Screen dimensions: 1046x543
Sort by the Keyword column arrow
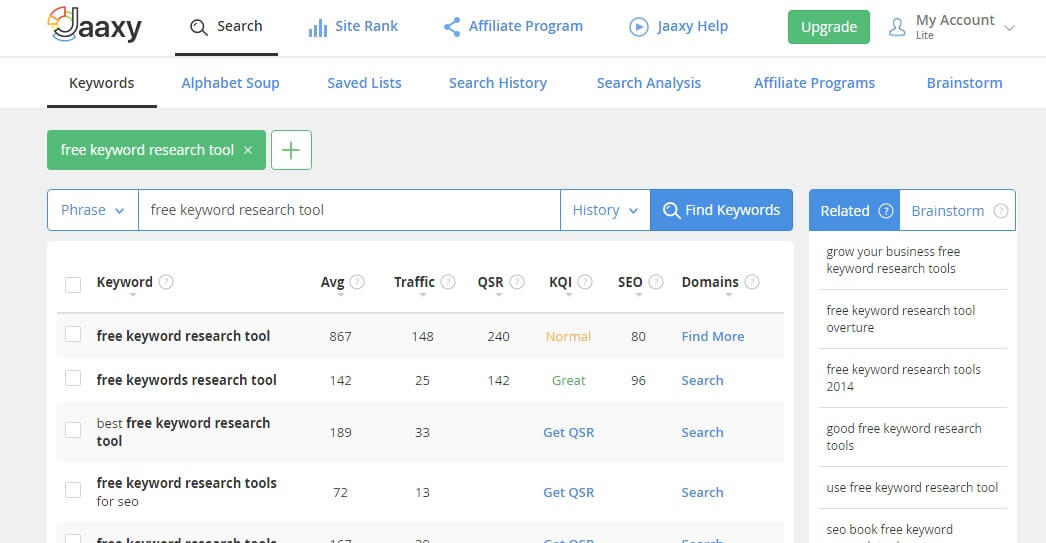click(x=132, y=294)
